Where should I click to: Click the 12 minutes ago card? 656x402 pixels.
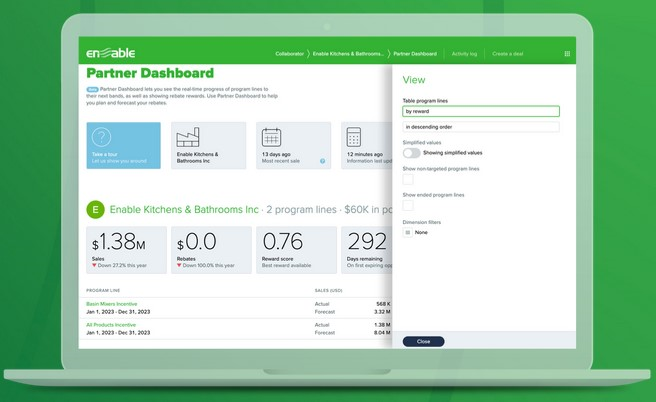366,146
